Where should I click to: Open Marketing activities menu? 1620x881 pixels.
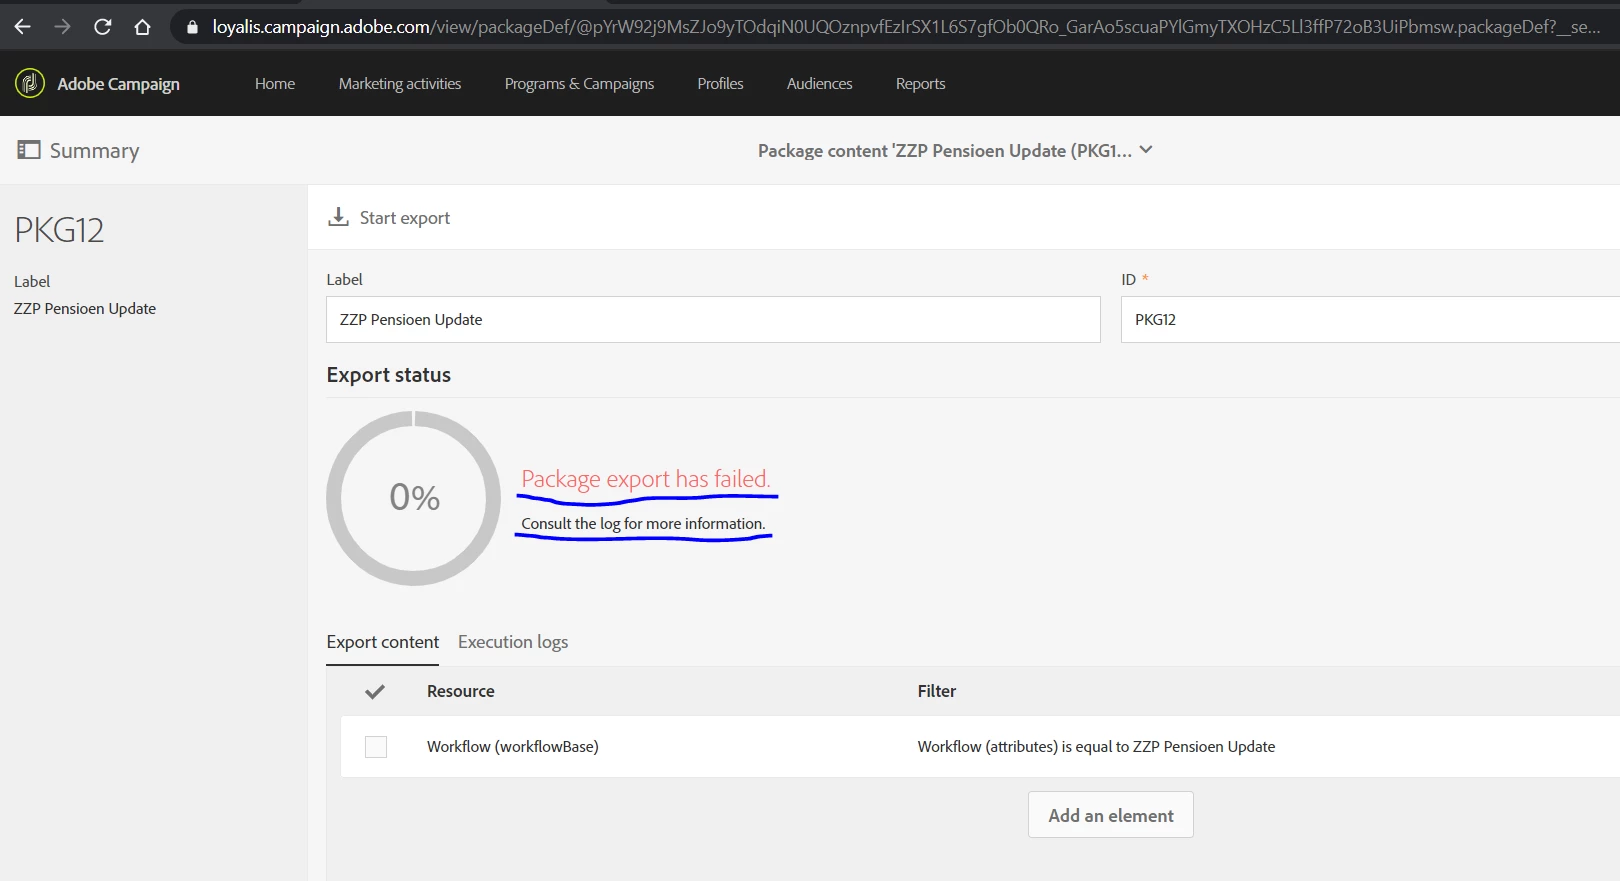pos(400,84)
